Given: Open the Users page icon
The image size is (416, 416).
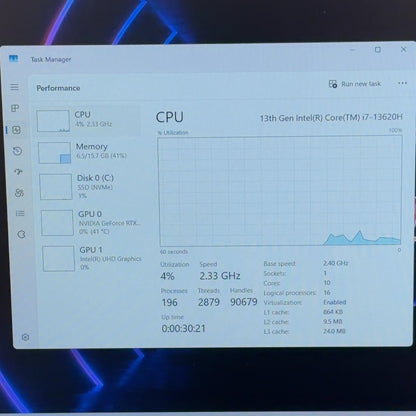Looking at the screenshot, I should coord(19,193).
